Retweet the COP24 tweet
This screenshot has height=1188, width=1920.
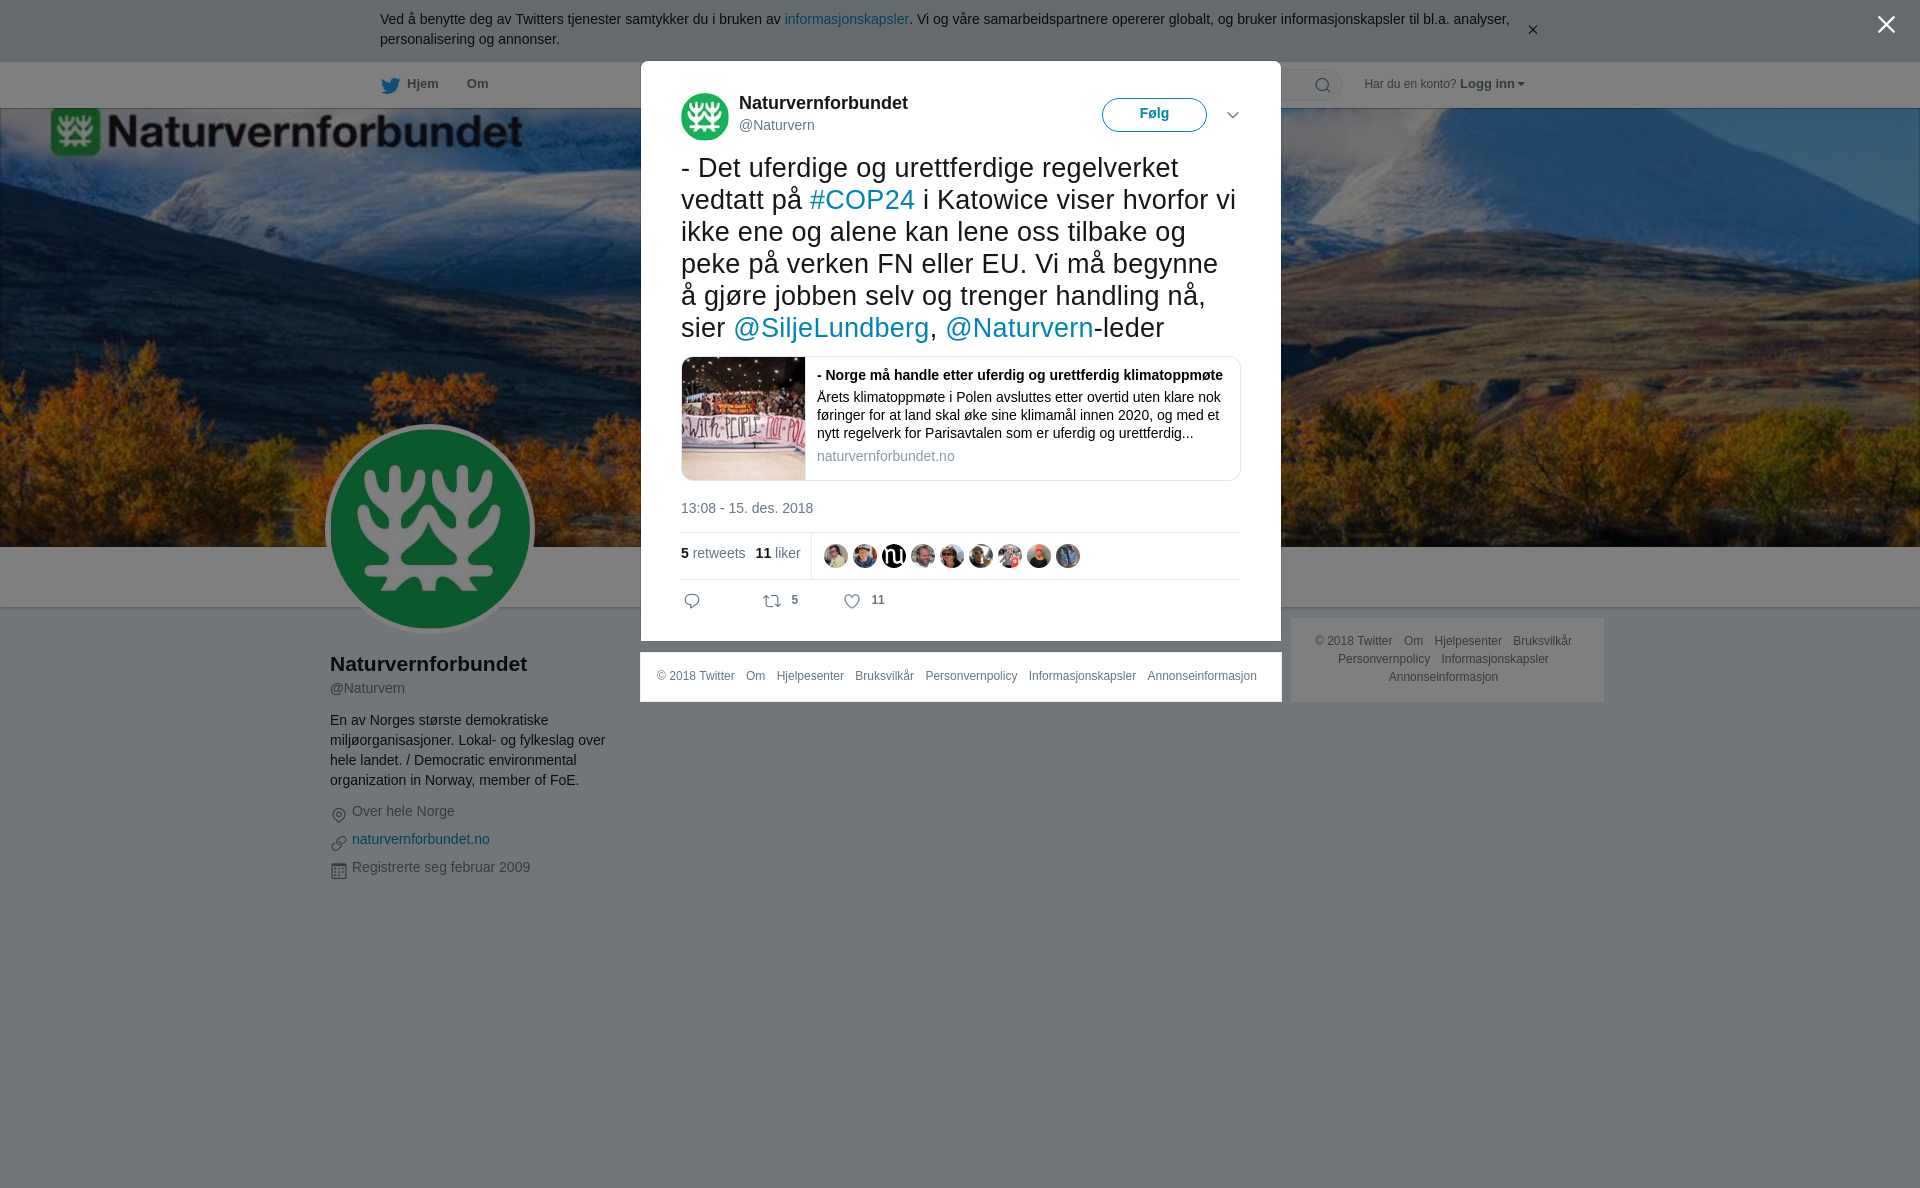tap(772, 601)
